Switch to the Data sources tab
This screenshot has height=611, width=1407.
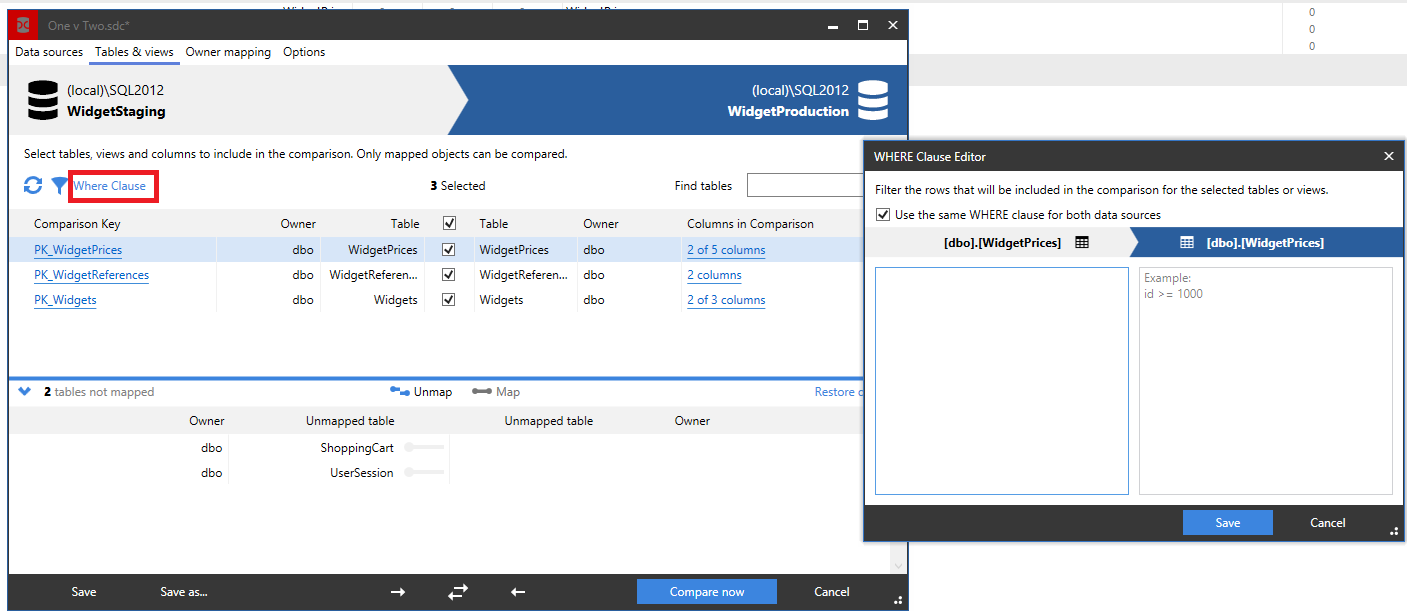click(x=49, y=52)
